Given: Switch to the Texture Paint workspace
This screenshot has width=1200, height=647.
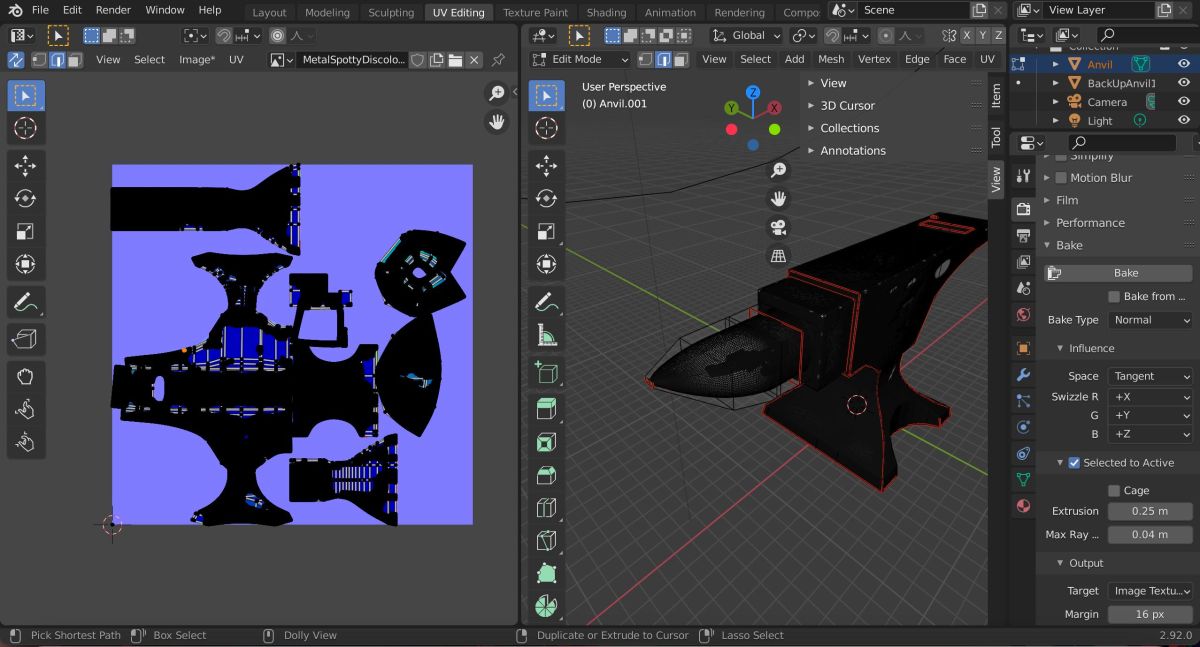Looking at the screenshot, I should pos(535,13).
